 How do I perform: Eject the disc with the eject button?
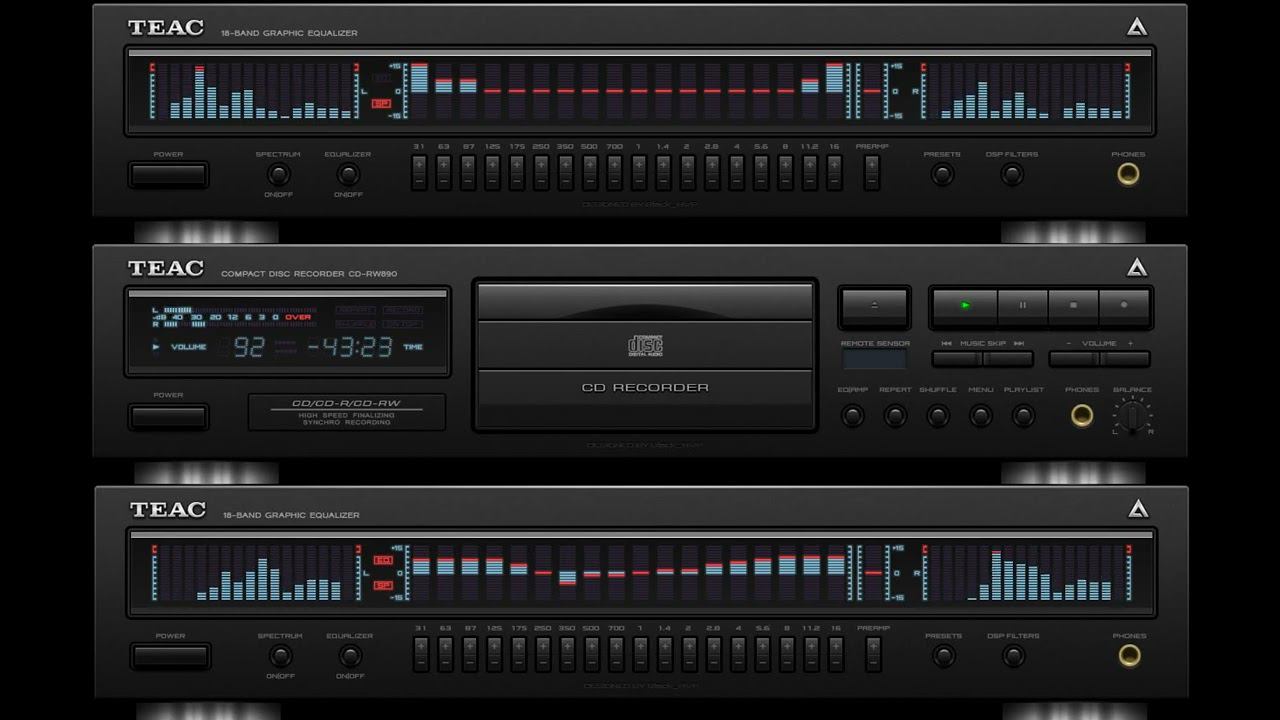[x=874, y=306]
